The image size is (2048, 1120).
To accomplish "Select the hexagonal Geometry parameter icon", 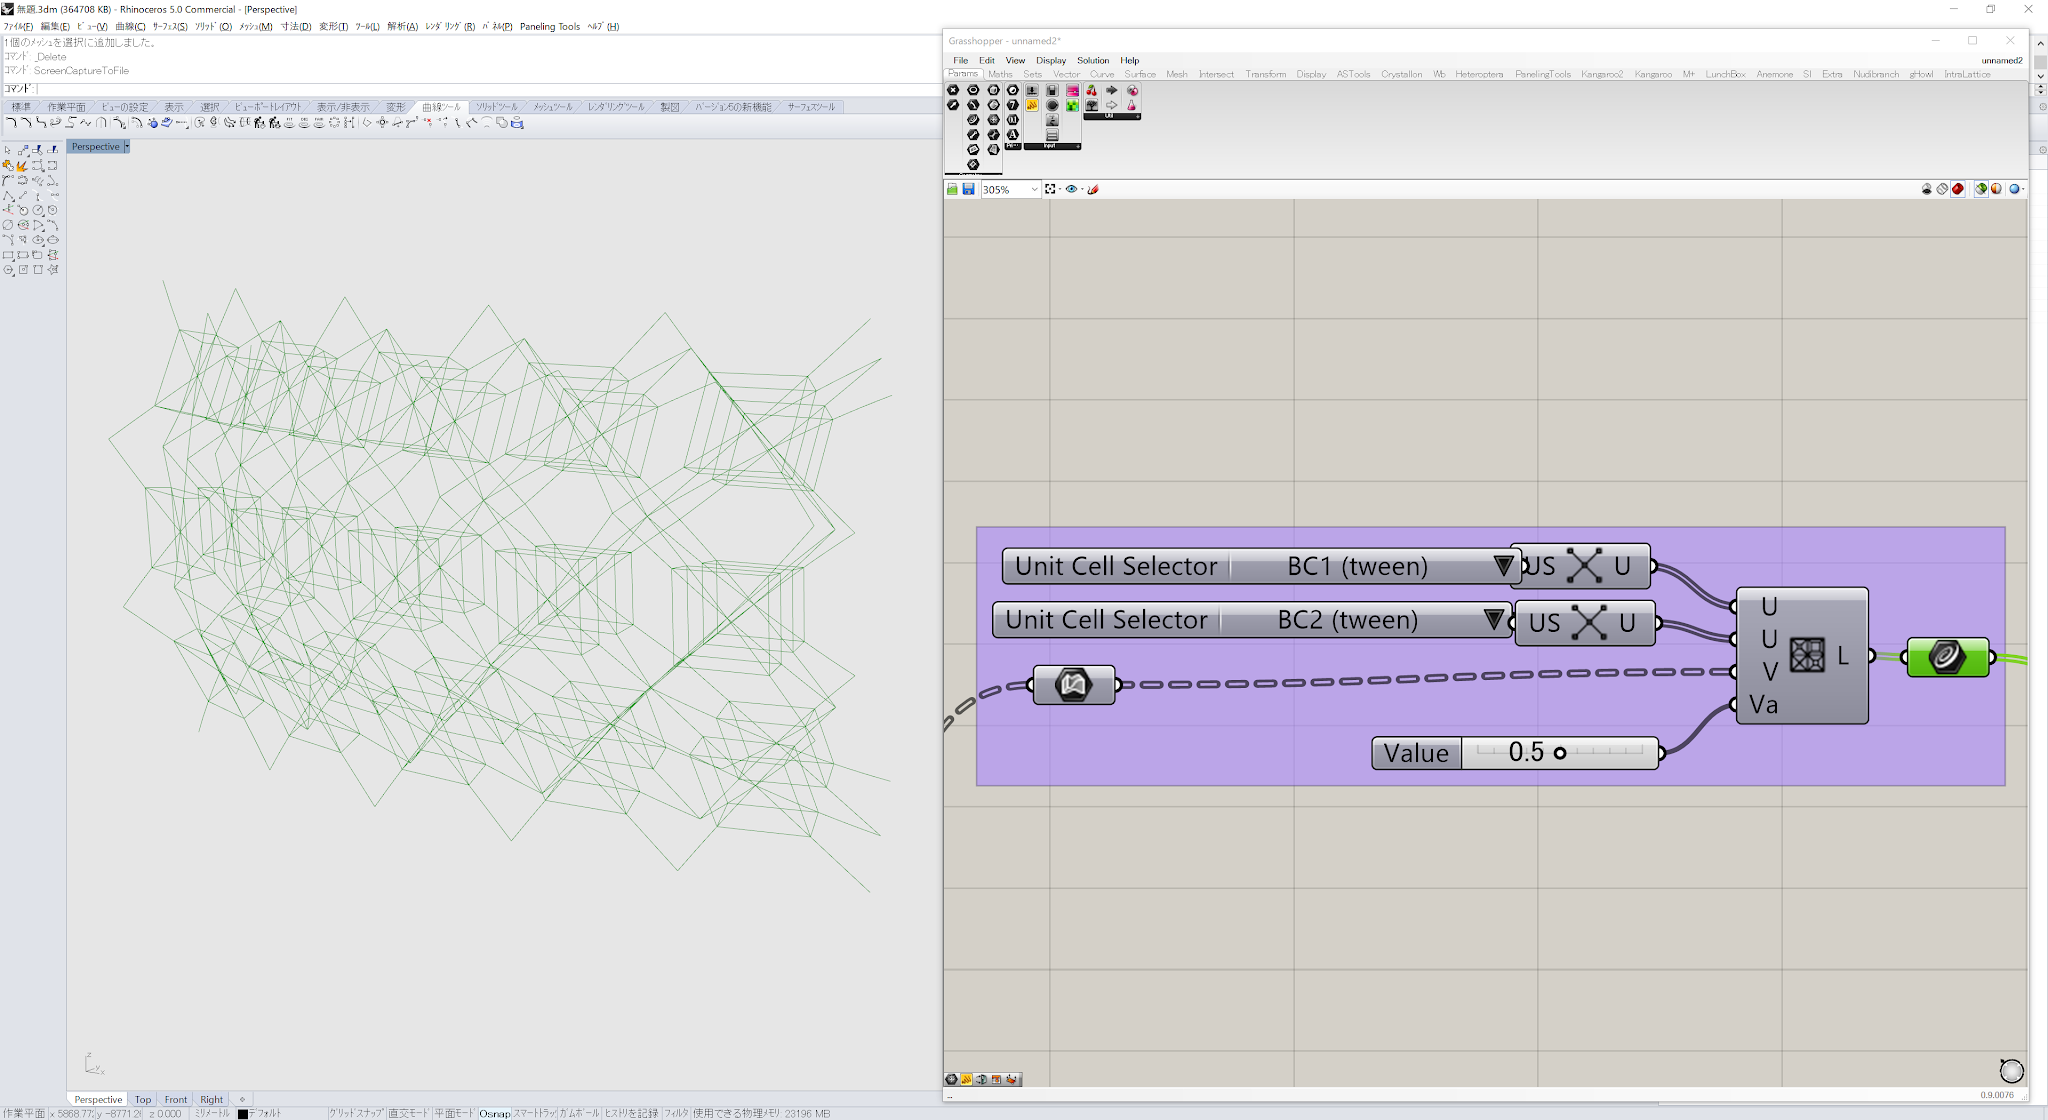I will click(x=994, y=90).
